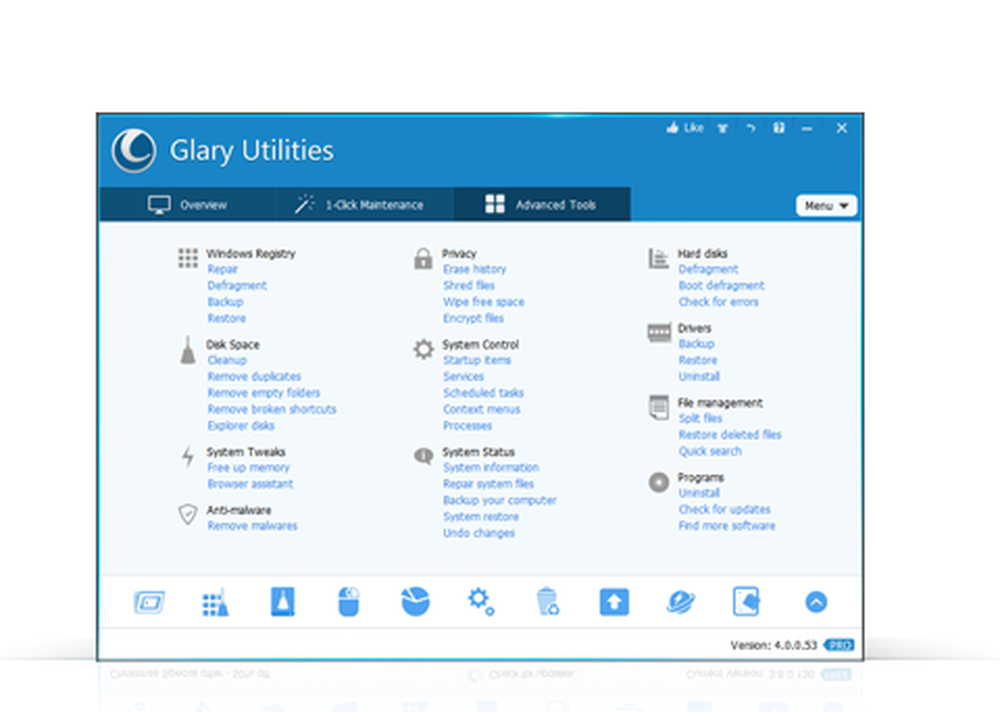Screen dimensions: 1000x712
Task: Select the Disk Cleanup flask icon
Action: tap(282, 601)
